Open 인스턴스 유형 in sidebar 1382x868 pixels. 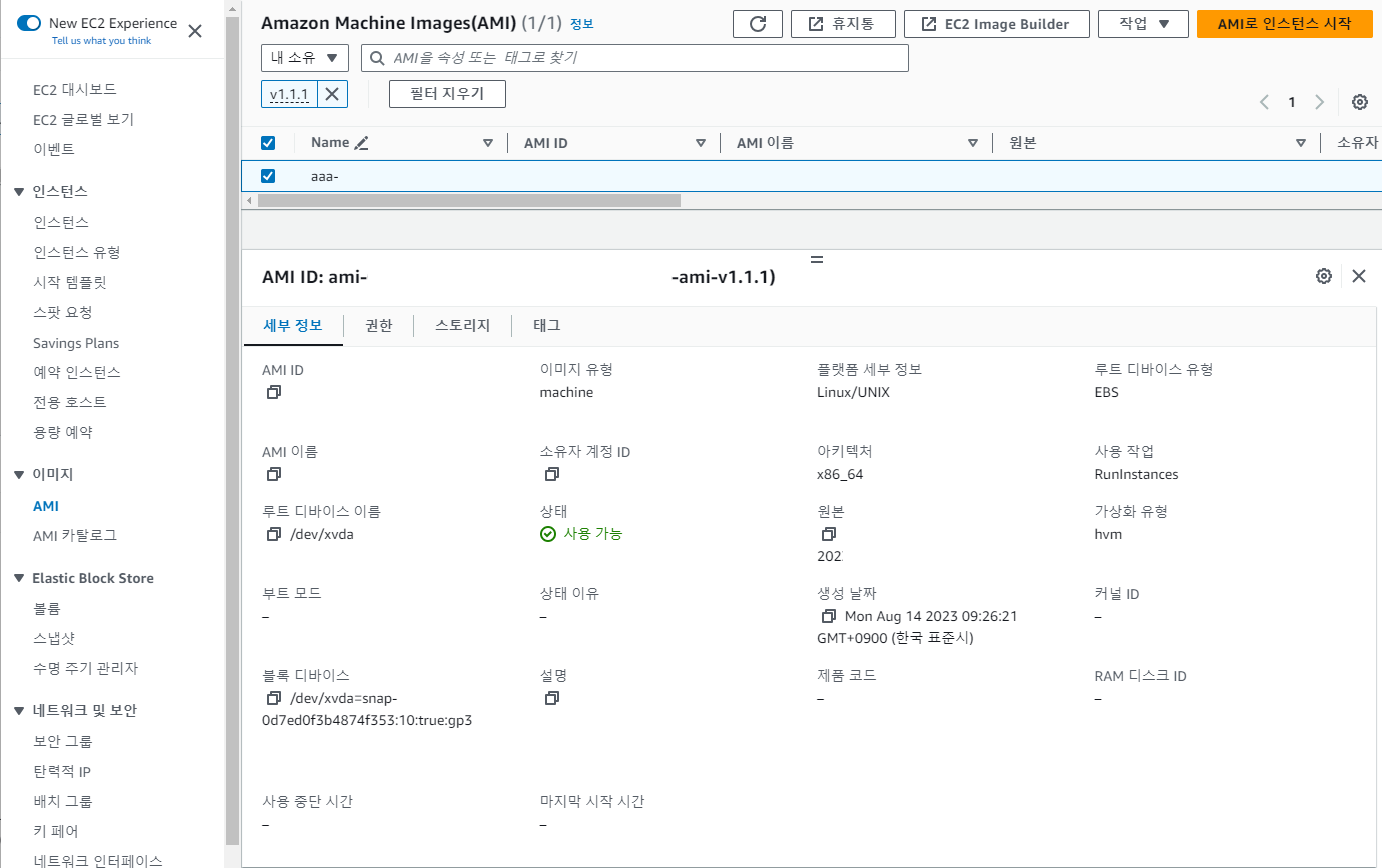(76, 252)
